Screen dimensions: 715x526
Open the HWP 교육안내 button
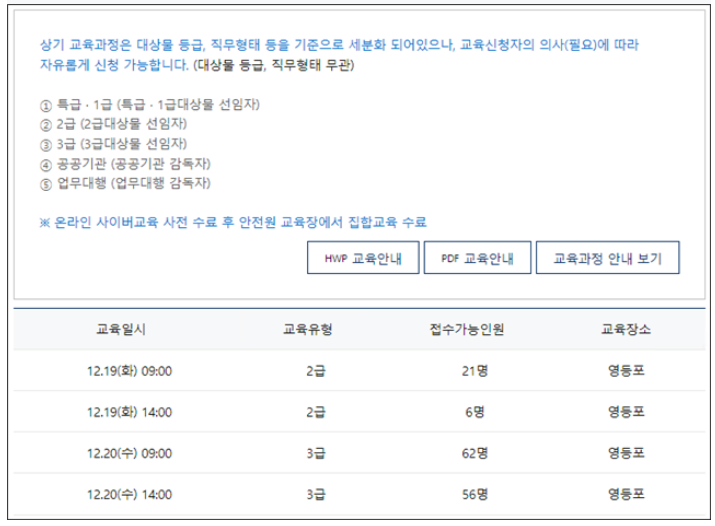363,258
